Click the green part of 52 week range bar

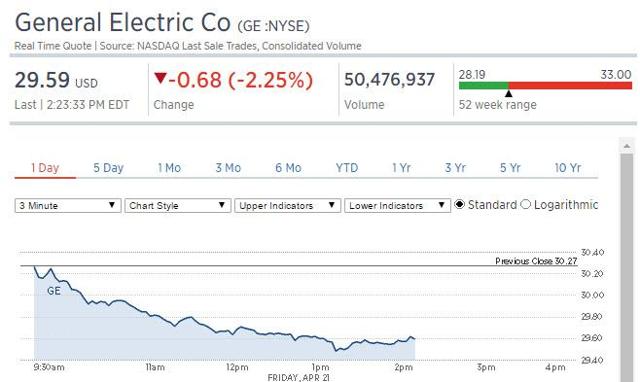point(484,85)
